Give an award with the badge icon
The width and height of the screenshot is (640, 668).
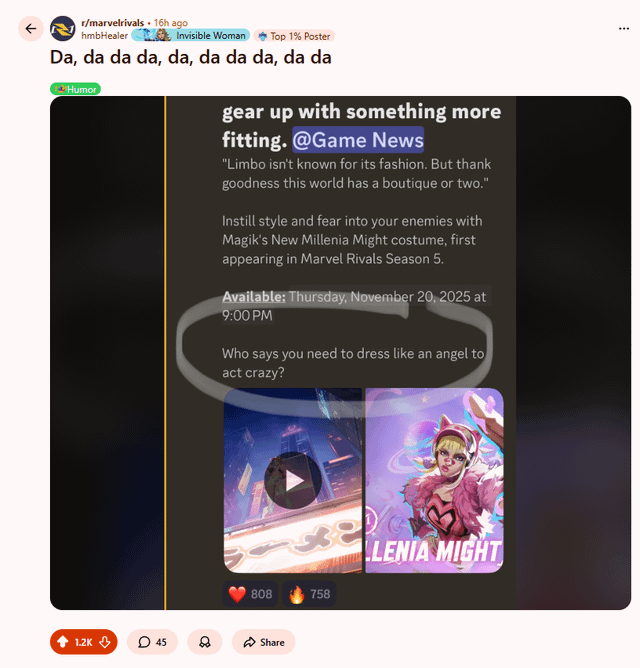(205, 642)
